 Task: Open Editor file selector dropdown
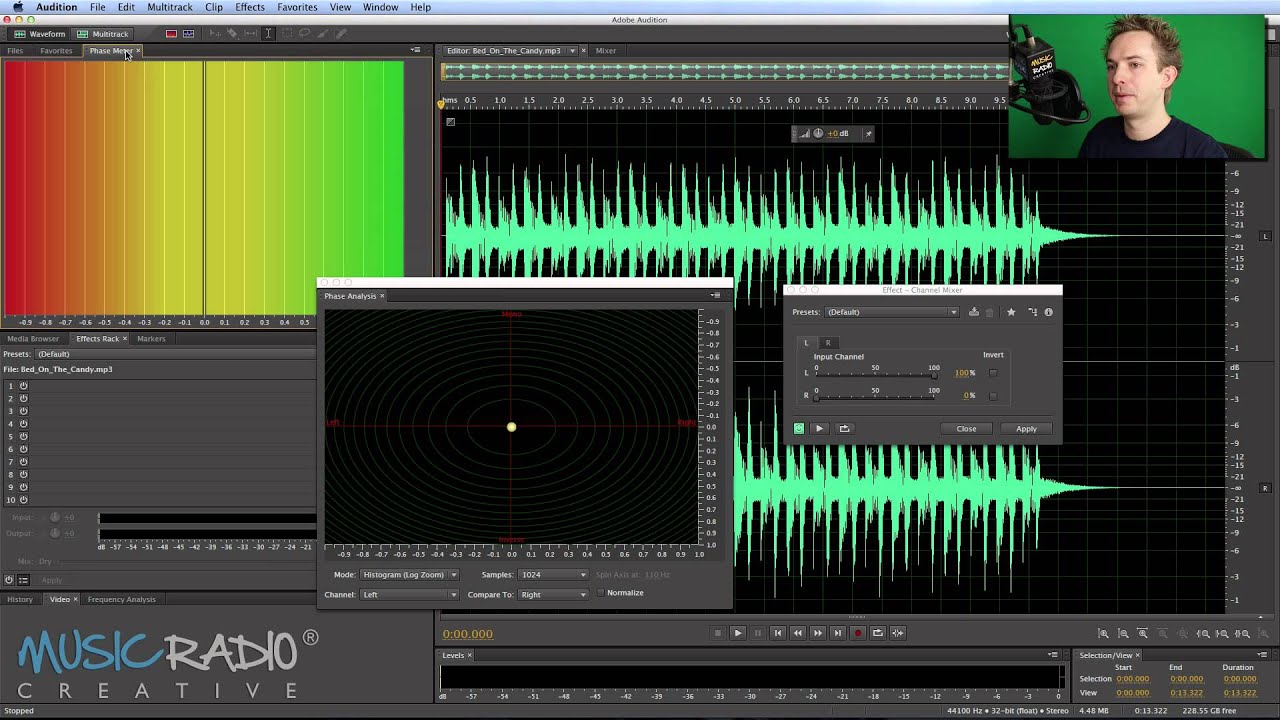coord(572,51)
